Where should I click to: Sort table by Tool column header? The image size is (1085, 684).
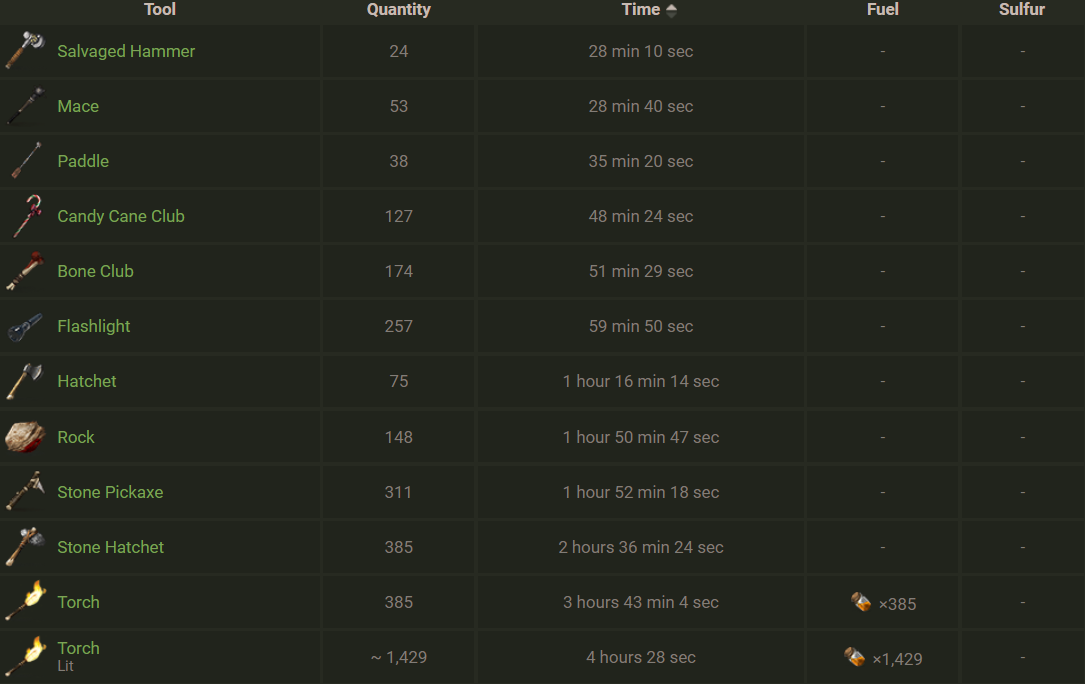click(160, 10)
